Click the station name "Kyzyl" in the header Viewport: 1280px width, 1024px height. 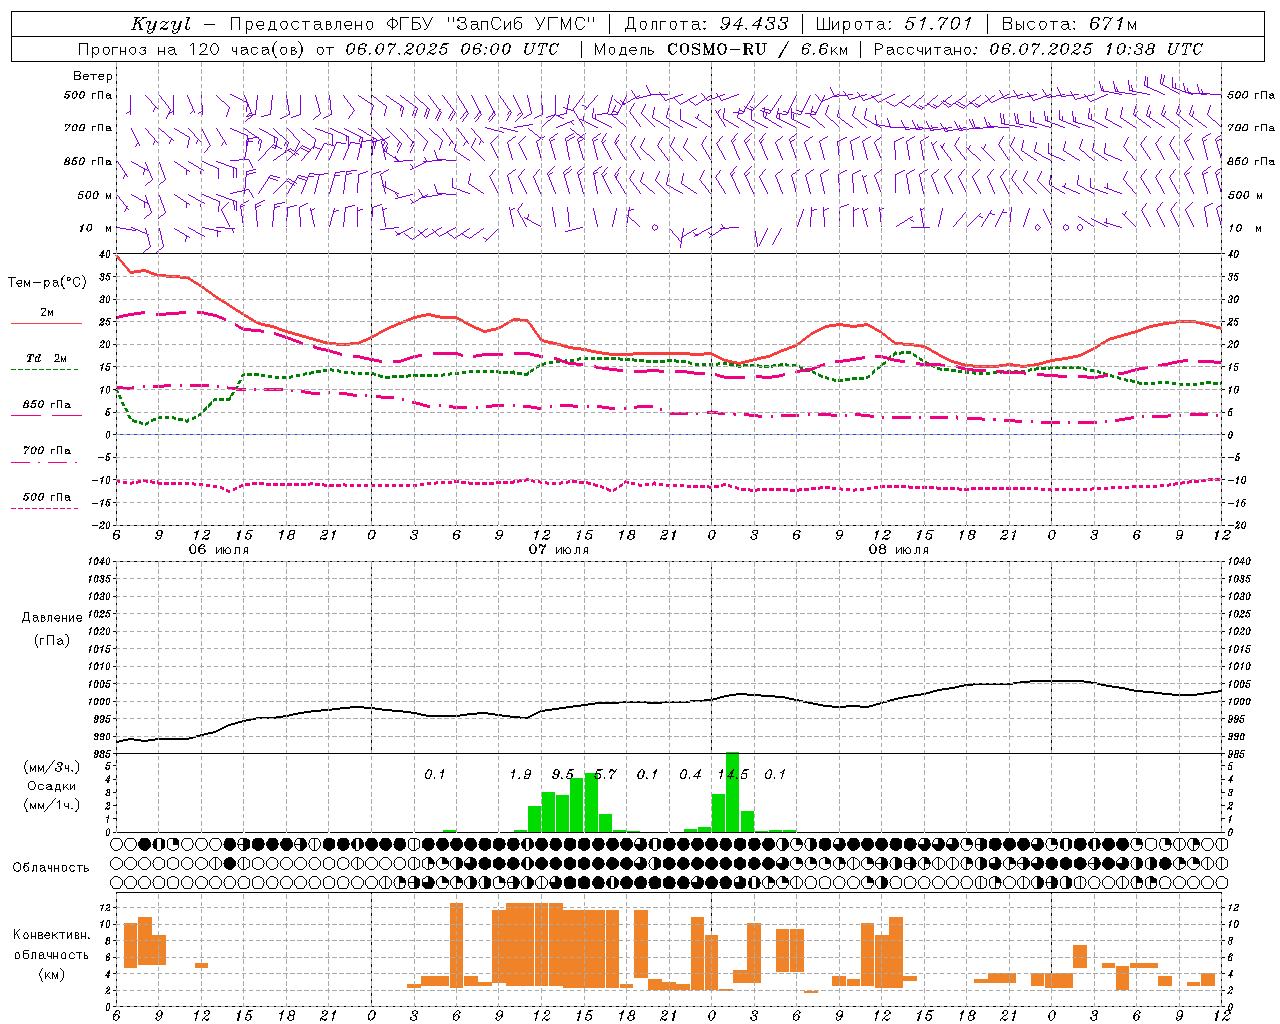click(161, 24)
